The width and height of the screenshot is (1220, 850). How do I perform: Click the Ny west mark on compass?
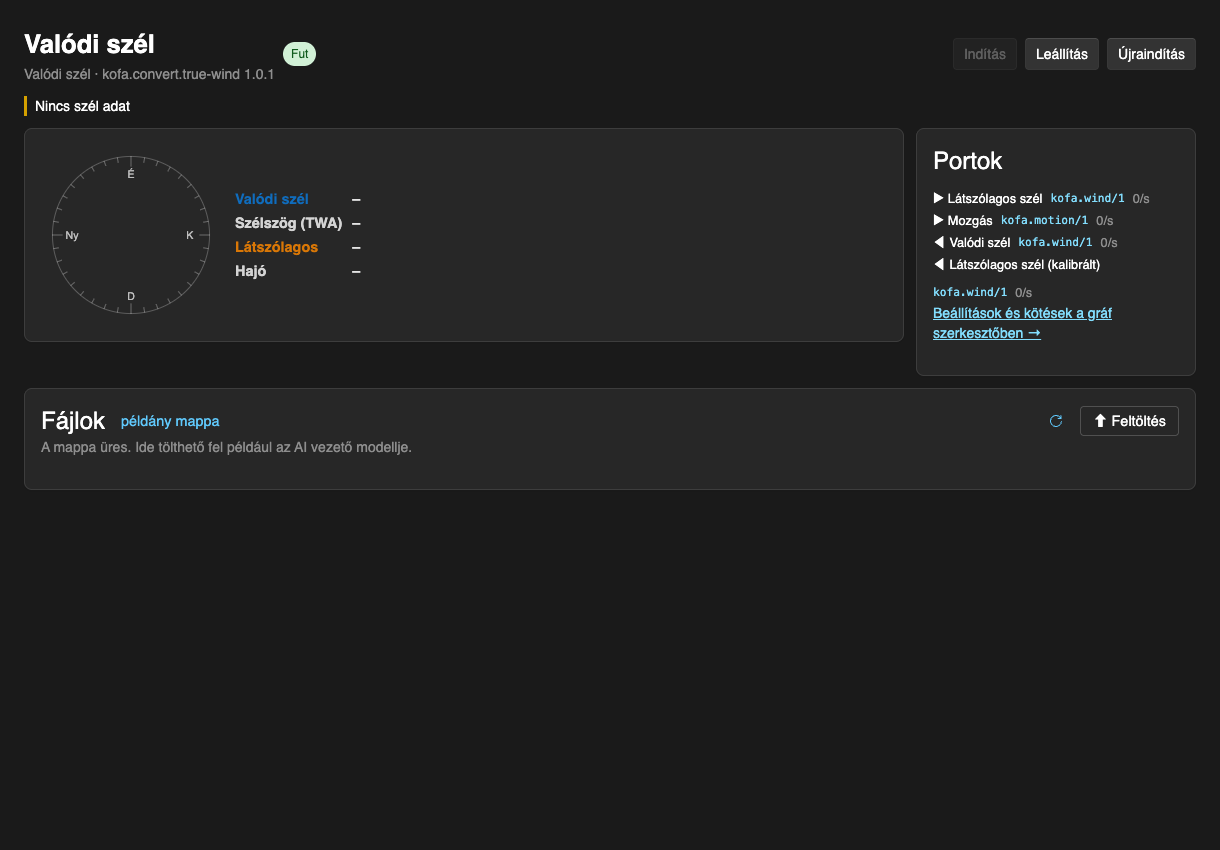(x=72, y=235)
